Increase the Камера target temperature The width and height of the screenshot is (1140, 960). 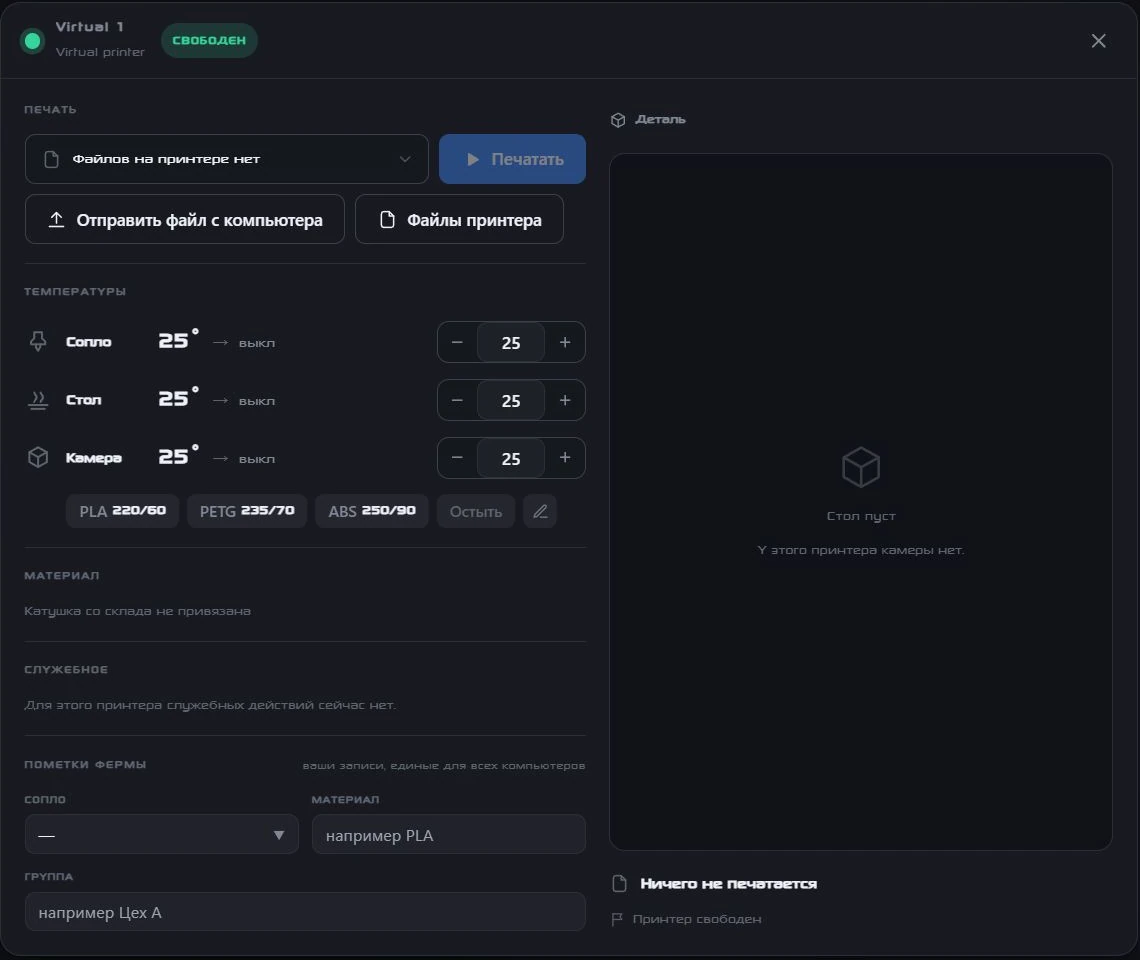[x=565, y=457]
